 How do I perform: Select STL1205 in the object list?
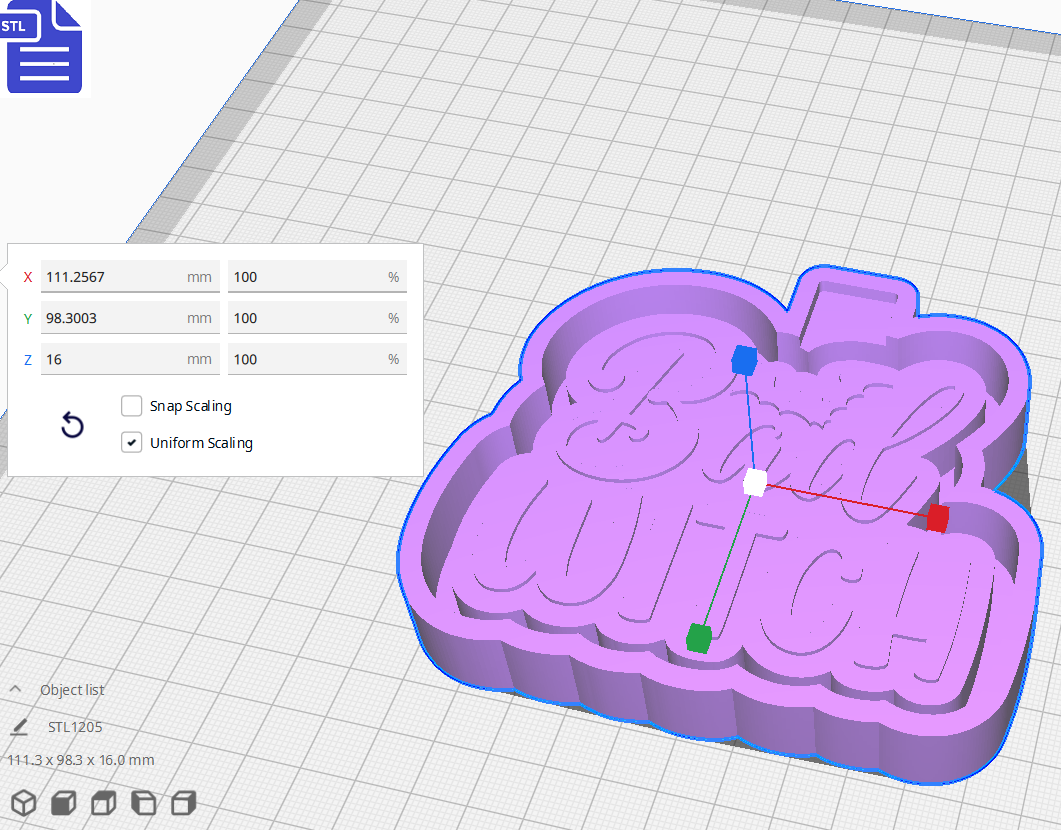[x=74, y=727]
